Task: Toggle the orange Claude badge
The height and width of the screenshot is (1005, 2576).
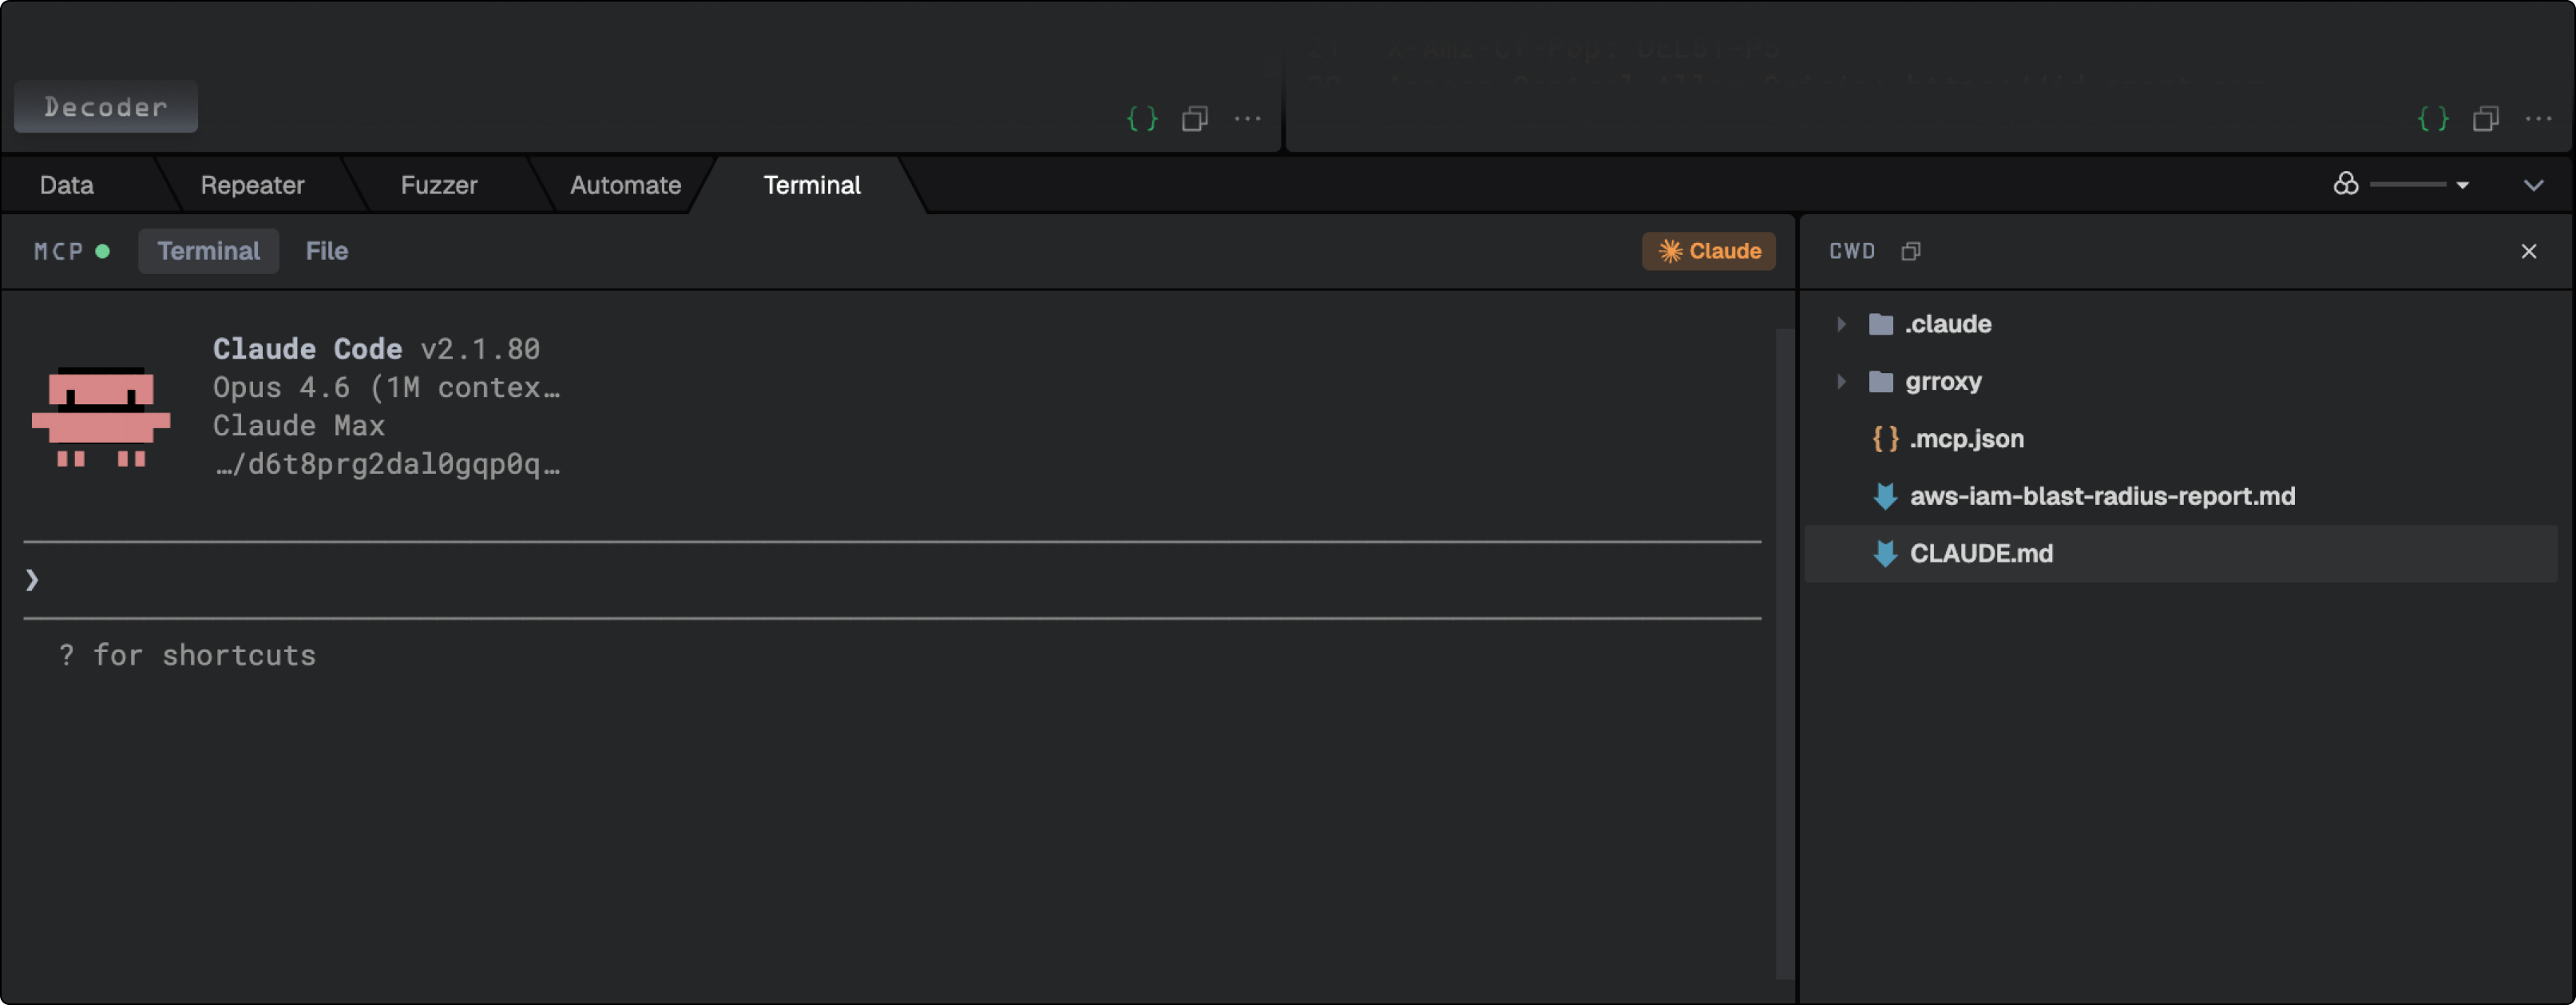Action: pos(1708,251)
